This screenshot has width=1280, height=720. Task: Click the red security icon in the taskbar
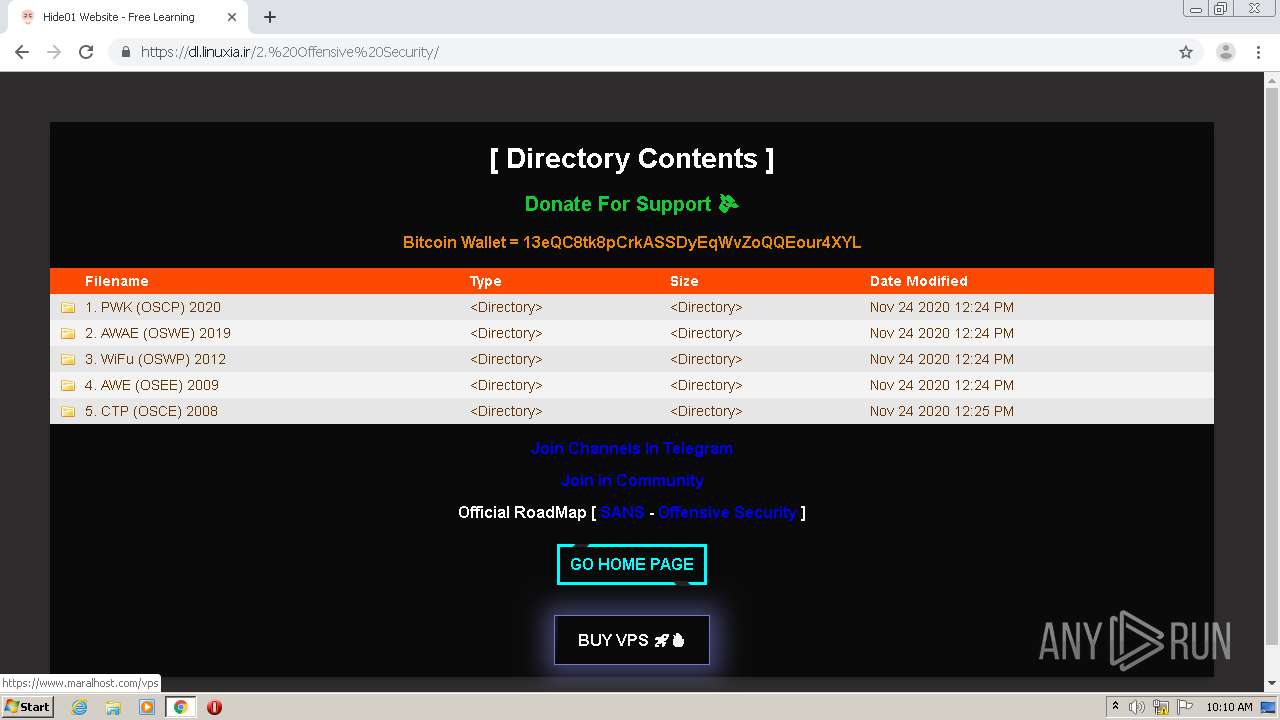coord(214,707)
